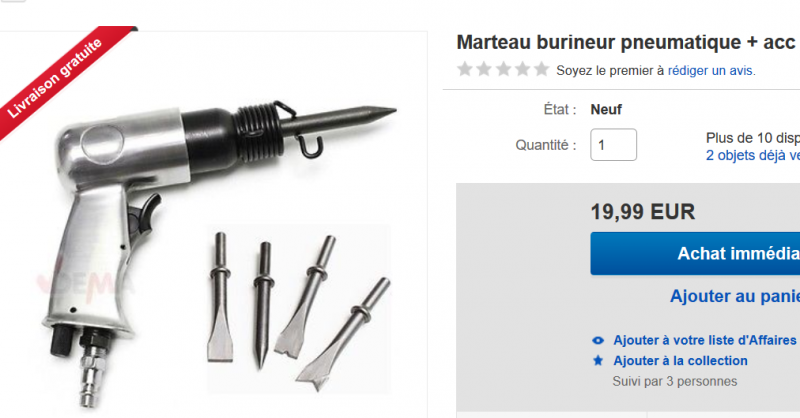
Task: Open the 2 objets déjà vendus link
Action: (x=753, y=155)
